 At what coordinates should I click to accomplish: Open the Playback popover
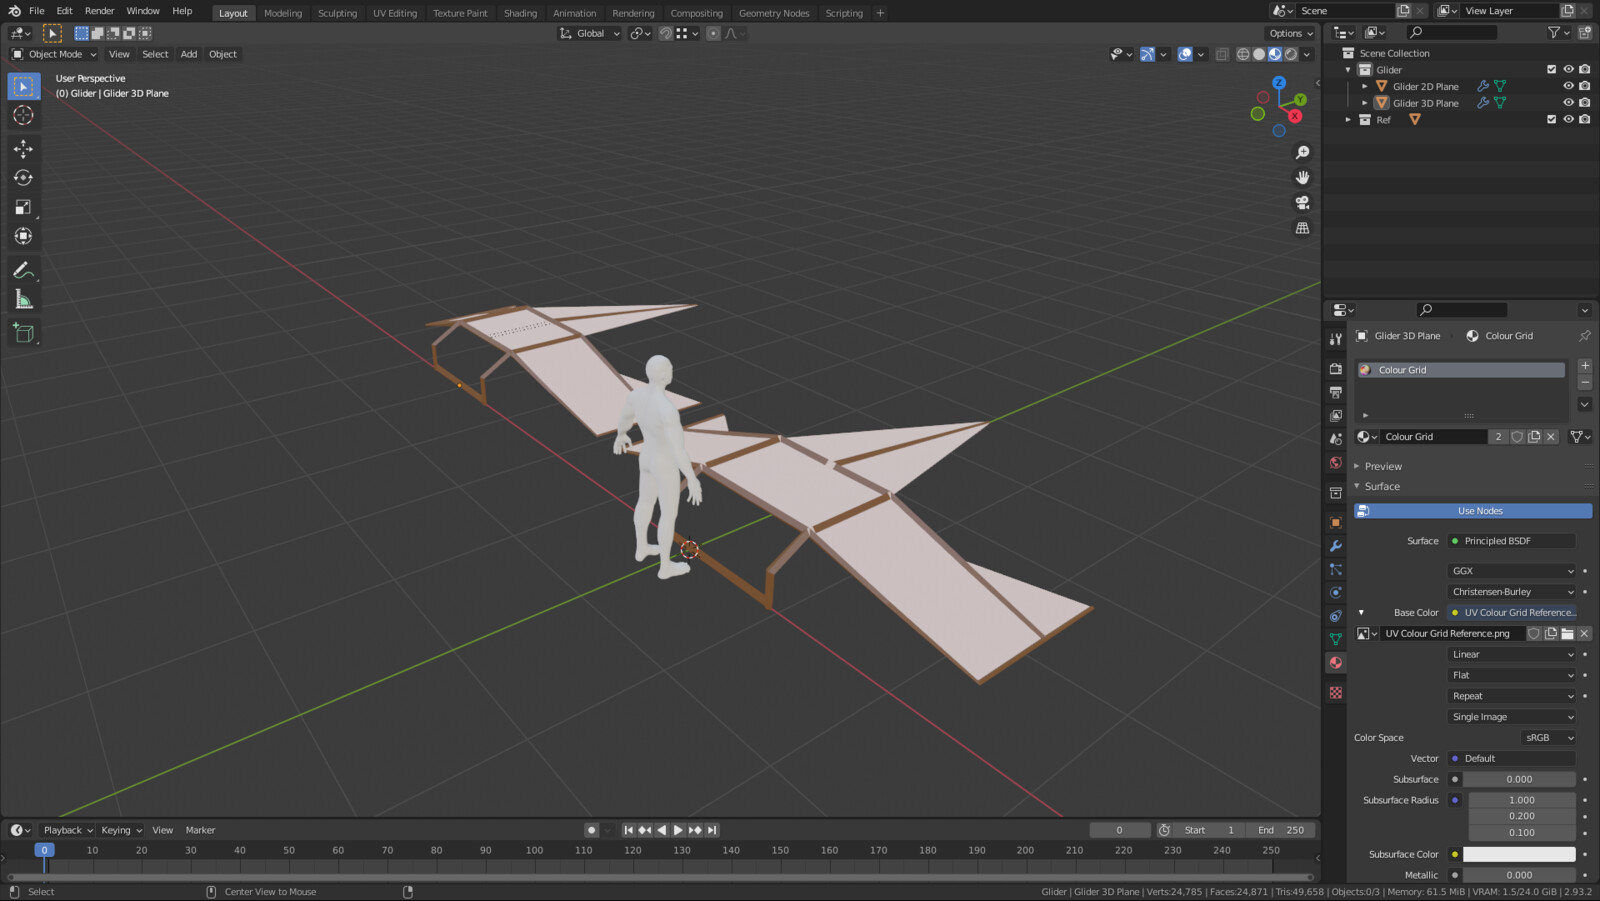pyautogui.click(x=68, y=830)
